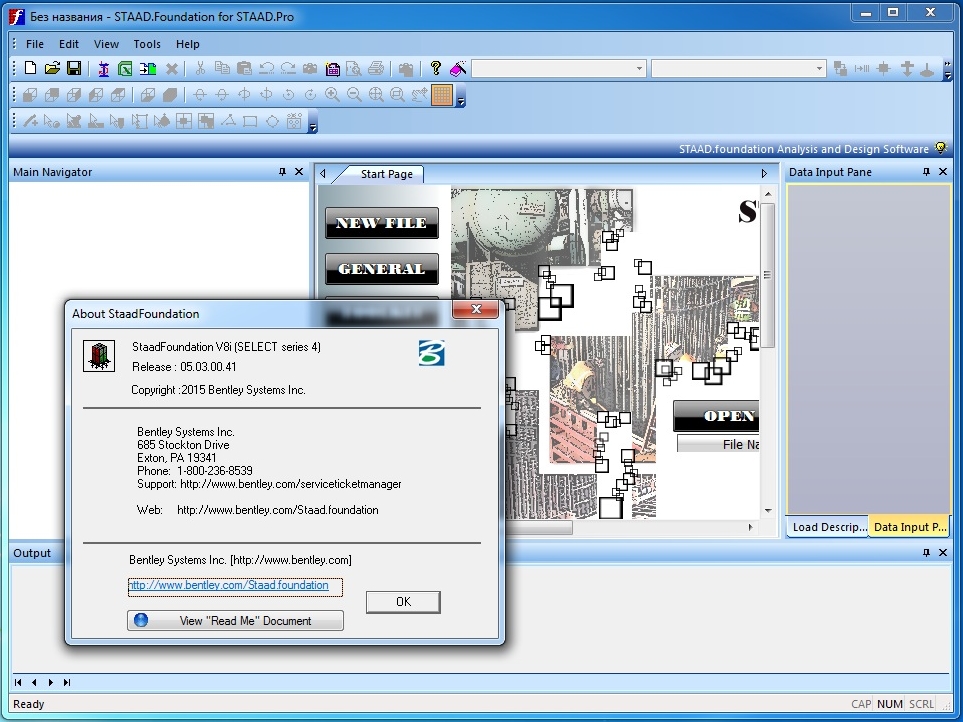Image resolution: width=963 pixels, height=722 pixels.
Task: Close the Main Navigator pane
Action: coord(299,172)
